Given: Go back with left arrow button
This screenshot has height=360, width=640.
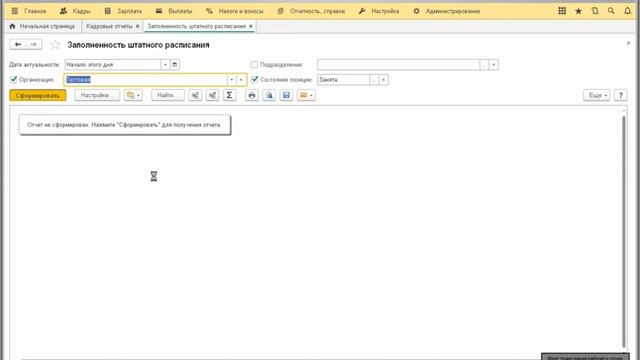Looking at the screenshot, I should 18,44.
